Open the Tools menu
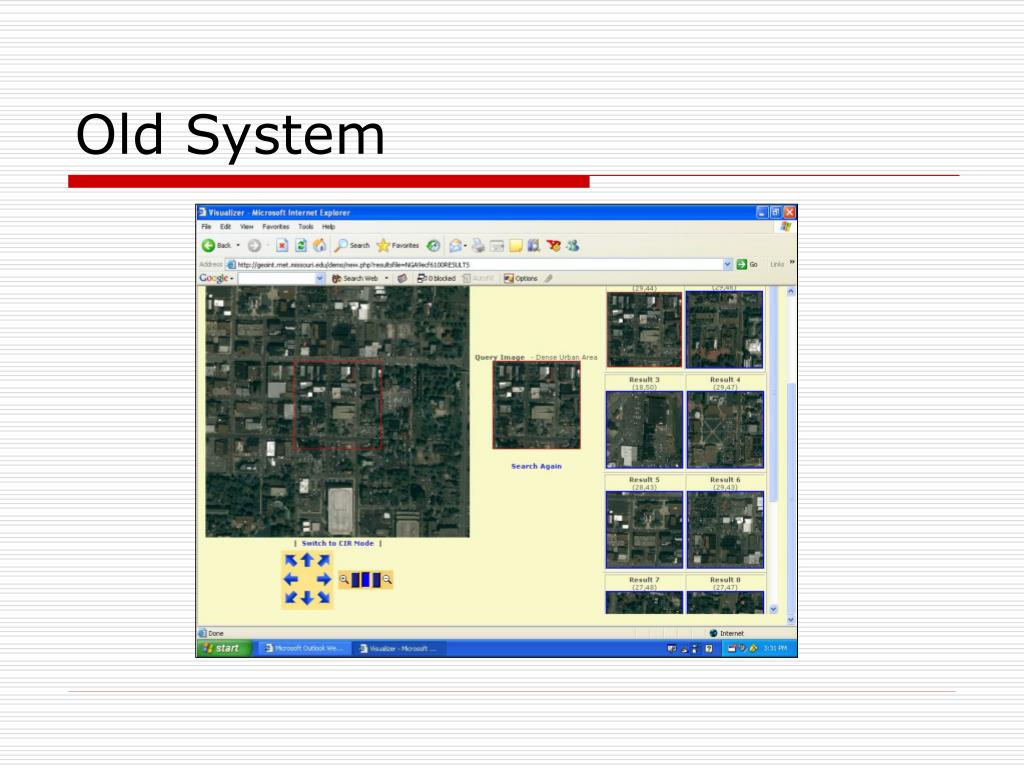The image size is (1024, 768). point(306,227)
